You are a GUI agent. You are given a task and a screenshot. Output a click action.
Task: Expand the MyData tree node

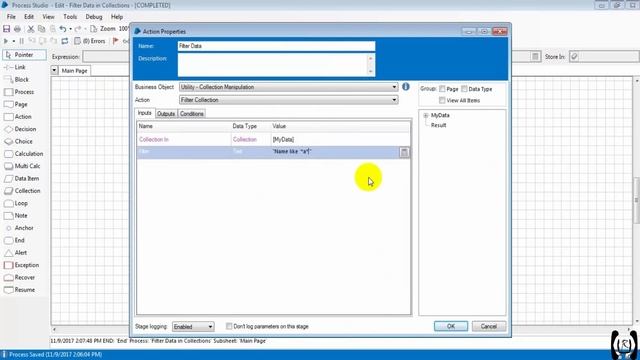click(x=426, y=116)
